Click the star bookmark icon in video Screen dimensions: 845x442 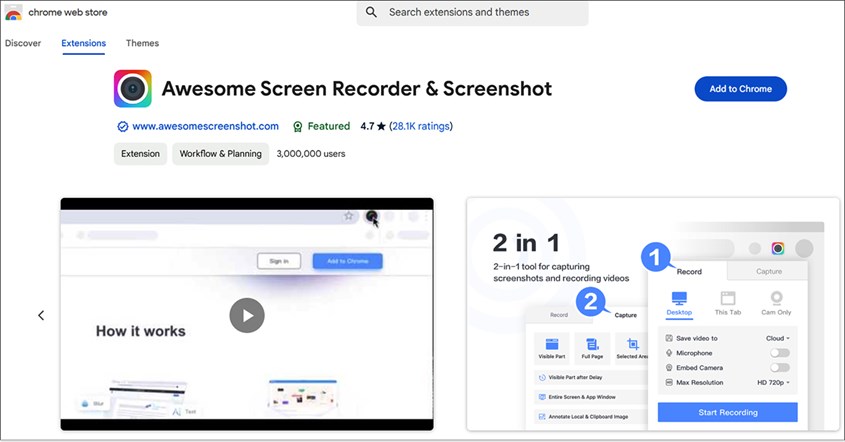tap(349, 216)
